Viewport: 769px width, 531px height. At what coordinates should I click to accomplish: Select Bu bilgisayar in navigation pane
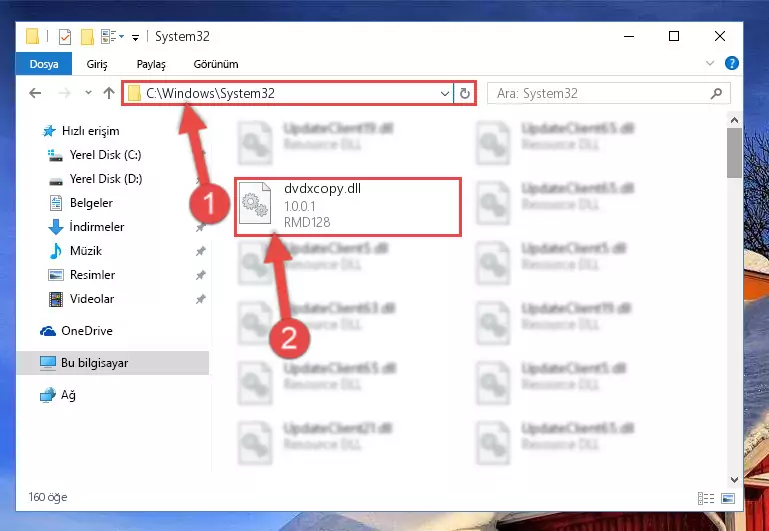112,363
